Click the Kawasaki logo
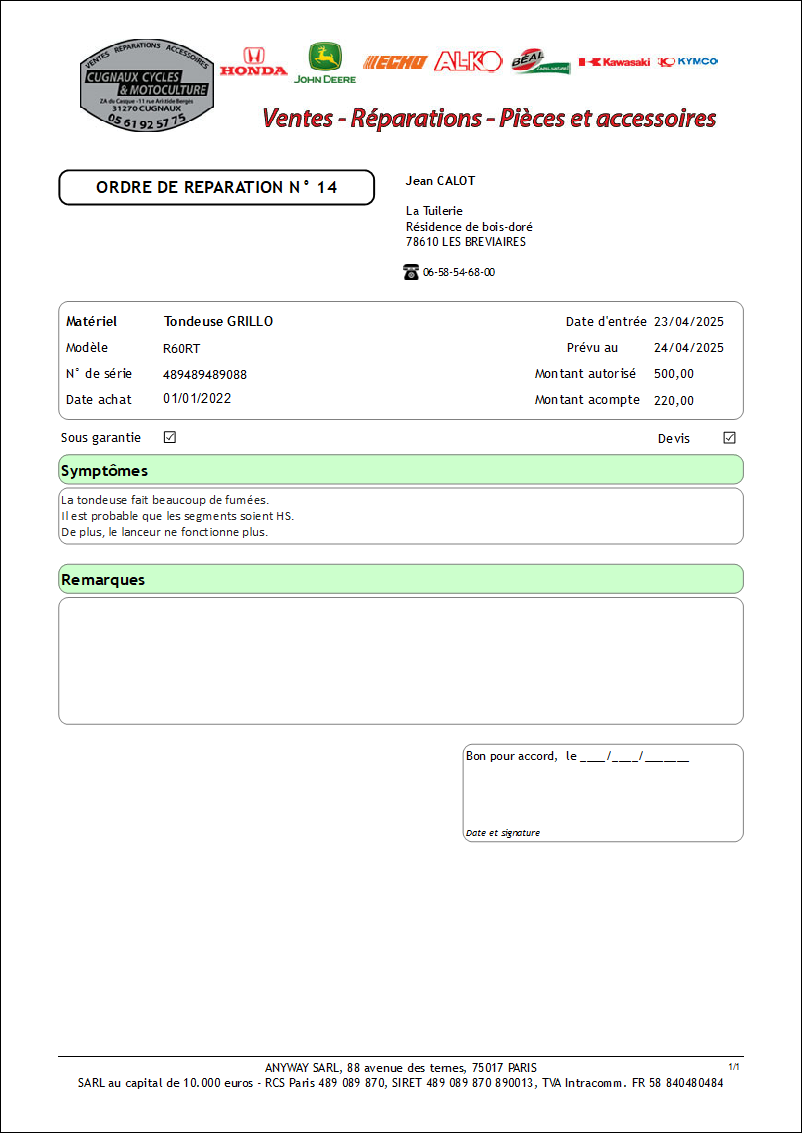The width and height of the screenshot is (802, 1133). [x=615, y=62]
